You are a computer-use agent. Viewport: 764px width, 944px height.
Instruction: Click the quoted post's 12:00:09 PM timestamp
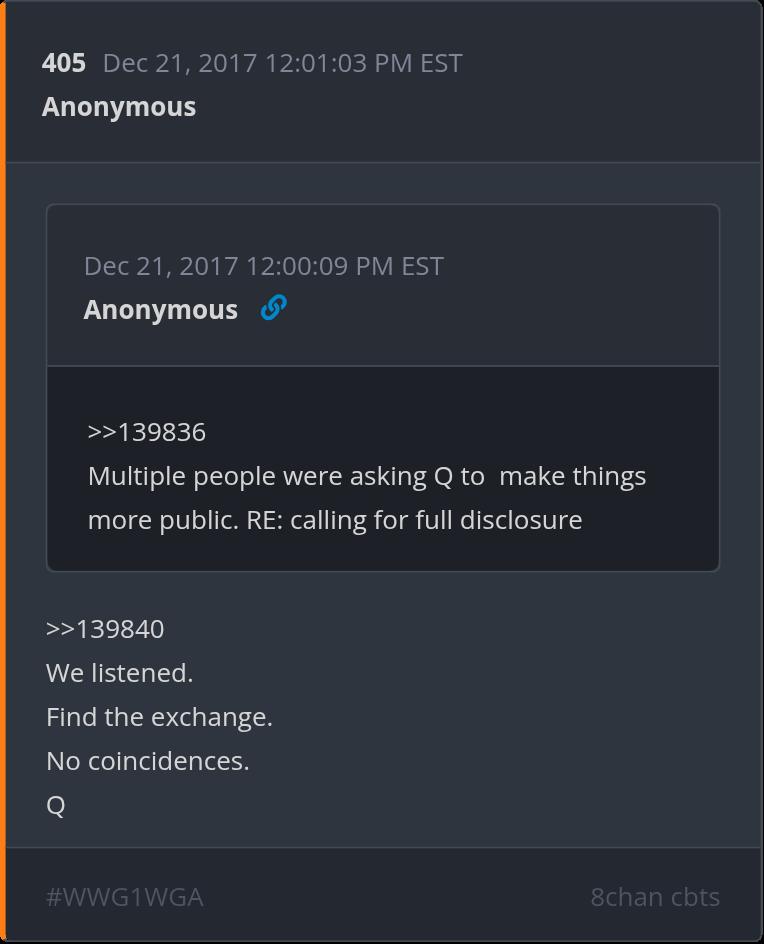pyautogui.click(x=264, y=266)
